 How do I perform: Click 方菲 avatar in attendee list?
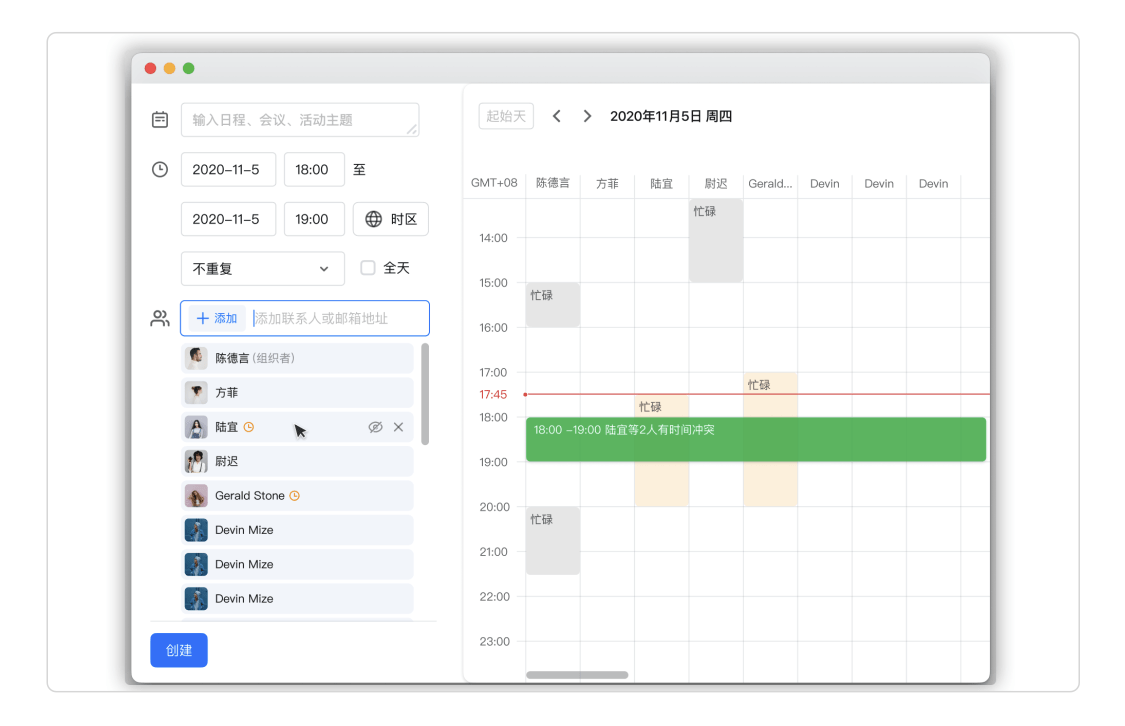point(196,392)
